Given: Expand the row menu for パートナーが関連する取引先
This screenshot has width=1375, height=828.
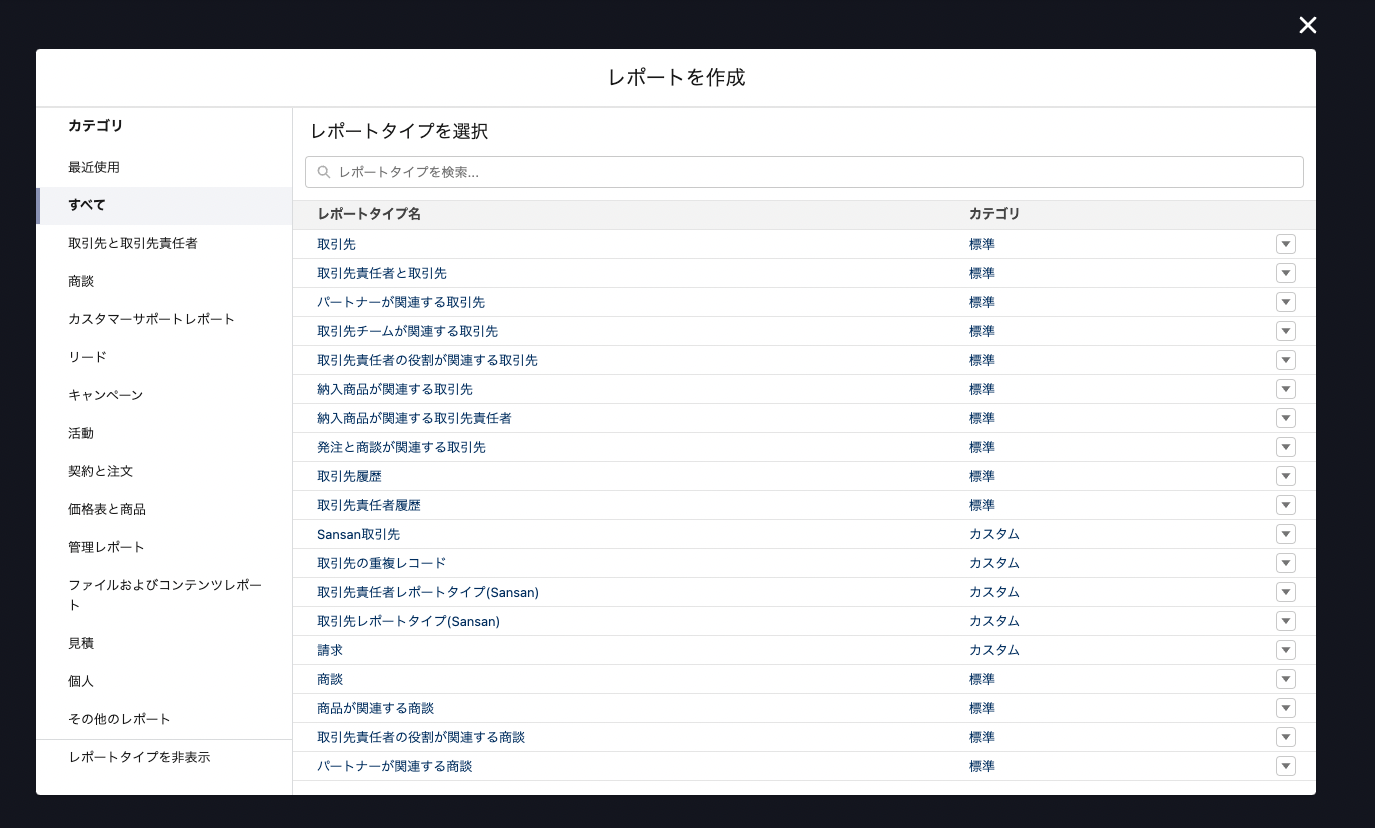Looking at the screenshot, I should [x=1286, y=302].
